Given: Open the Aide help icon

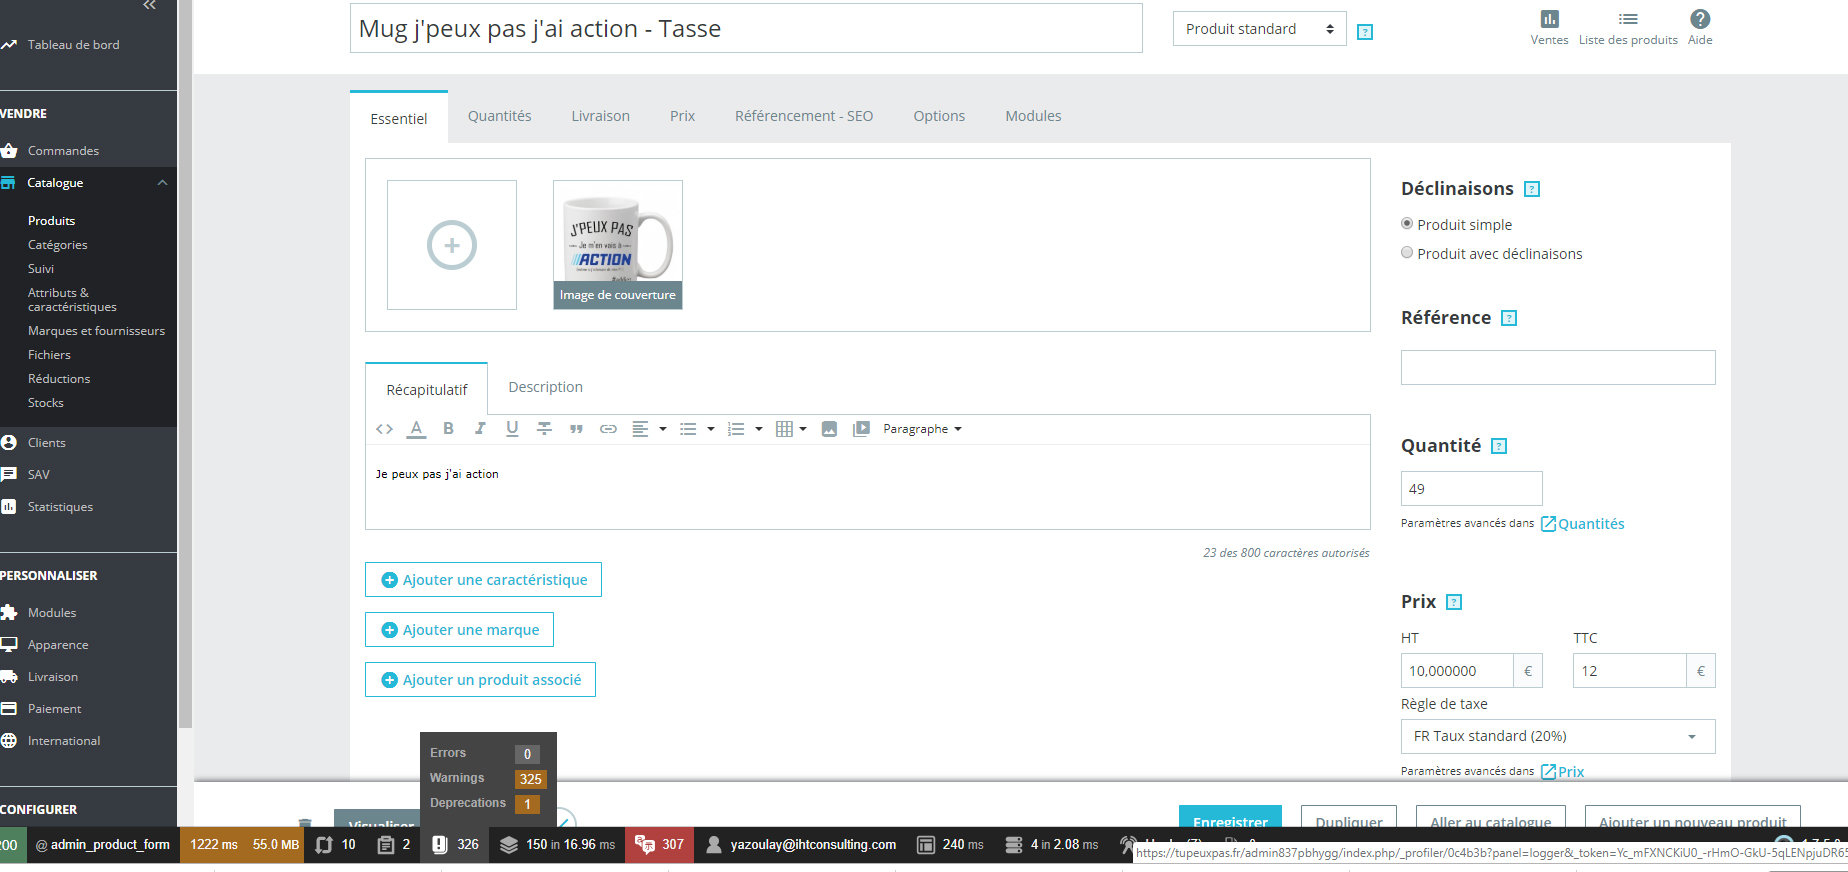Looking at the screenshot, I should pos(1700,28).
